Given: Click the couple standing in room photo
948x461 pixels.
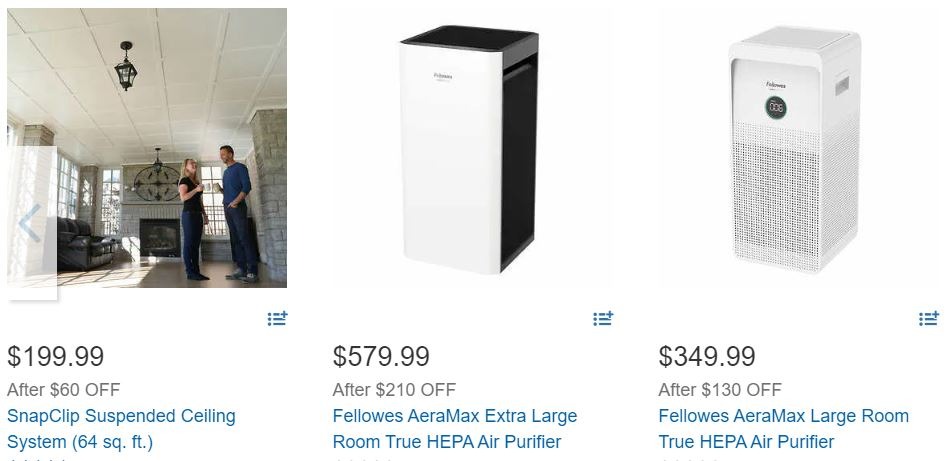Looking at the screenshot, I should pyautogui.click(x=216, y=214).
